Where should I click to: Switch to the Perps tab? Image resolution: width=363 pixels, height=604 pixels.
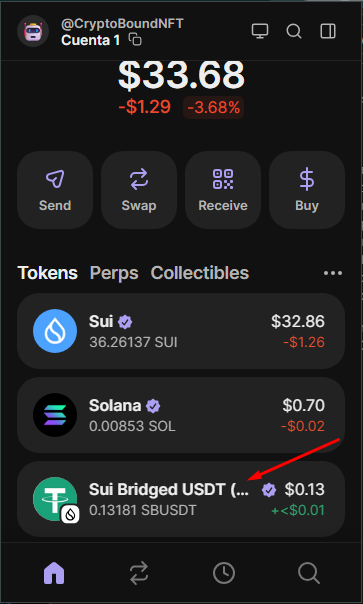(x=114, y=273)
